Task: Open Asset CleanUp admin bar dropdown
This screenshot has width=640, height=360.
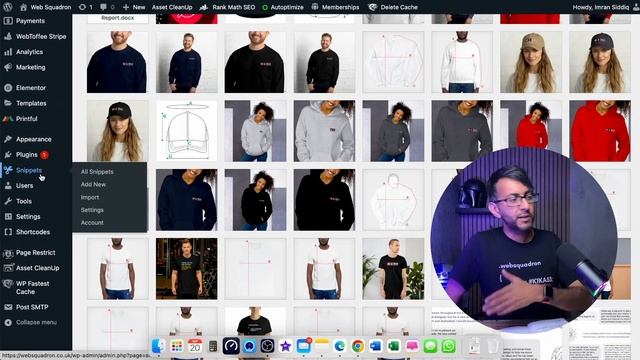Action: pos(172,7)
